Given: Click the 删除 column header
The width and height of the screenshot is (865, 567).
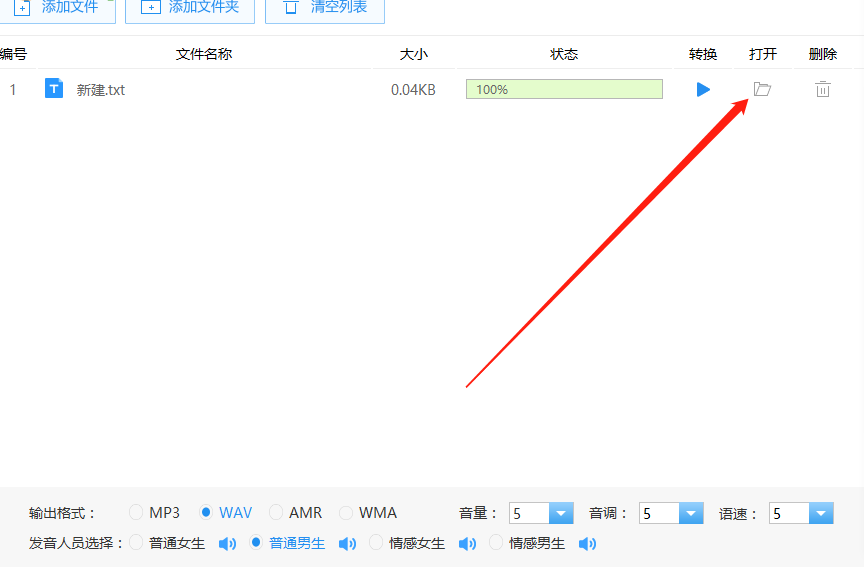Looking at the screenshot, I should click(823, 54).
